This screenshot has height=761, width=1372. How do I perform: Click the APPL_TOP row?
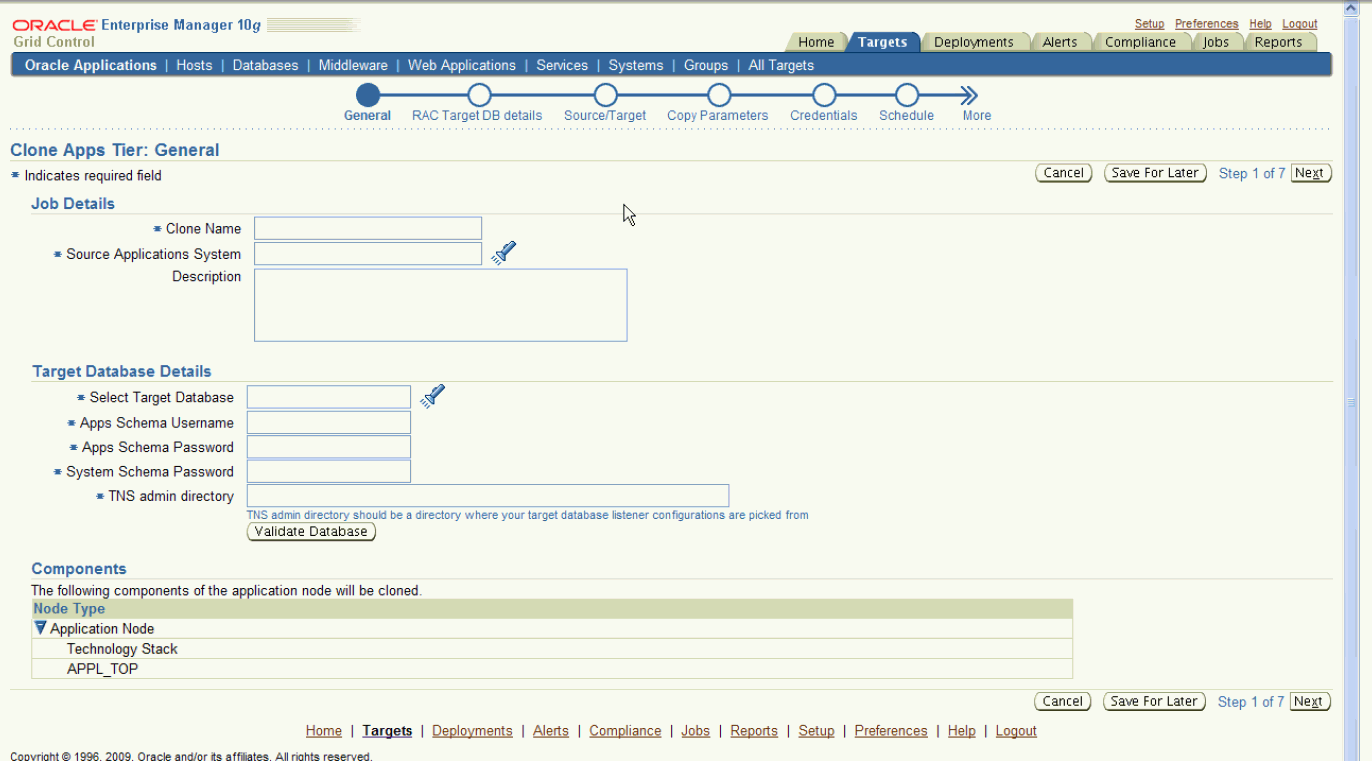pyautogui.click(x=552, y=669)
